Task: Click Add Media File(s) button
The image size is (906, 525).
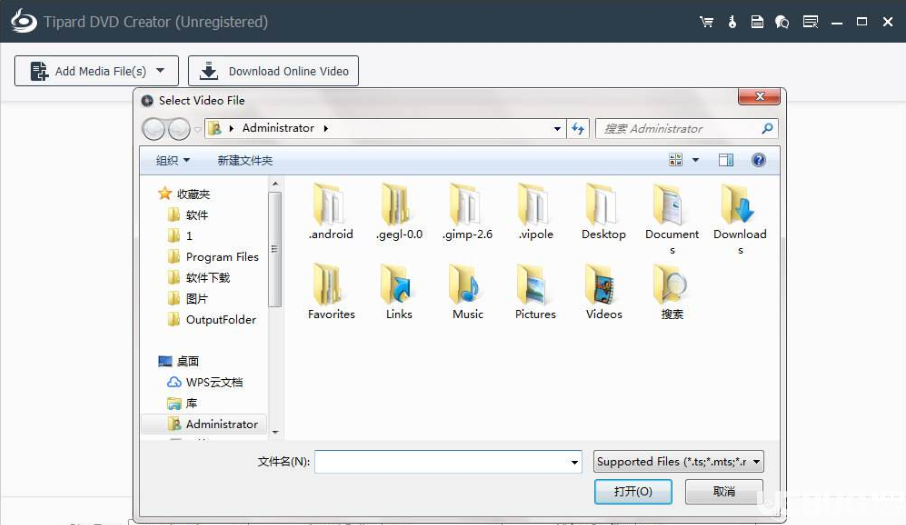Action: 96,70
